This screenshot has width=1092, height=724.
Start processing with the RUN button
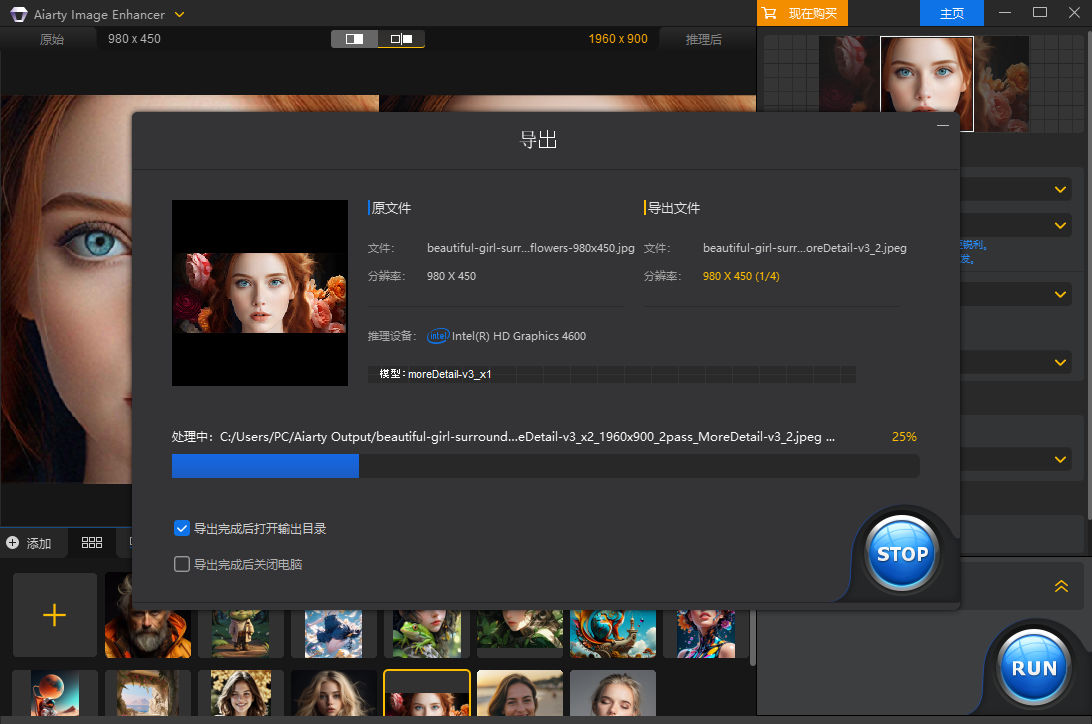coord(1034,668)
